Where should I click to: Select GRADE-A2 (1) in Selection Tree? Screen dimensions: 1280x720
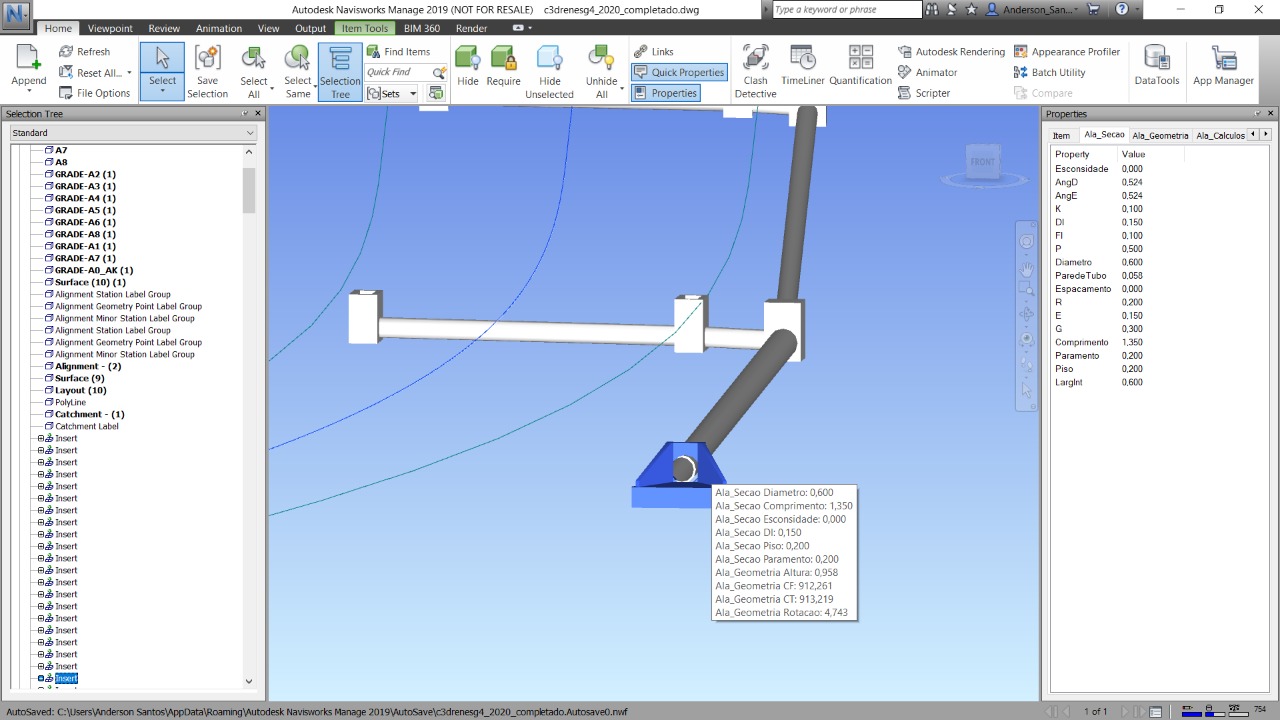(85, 174)
